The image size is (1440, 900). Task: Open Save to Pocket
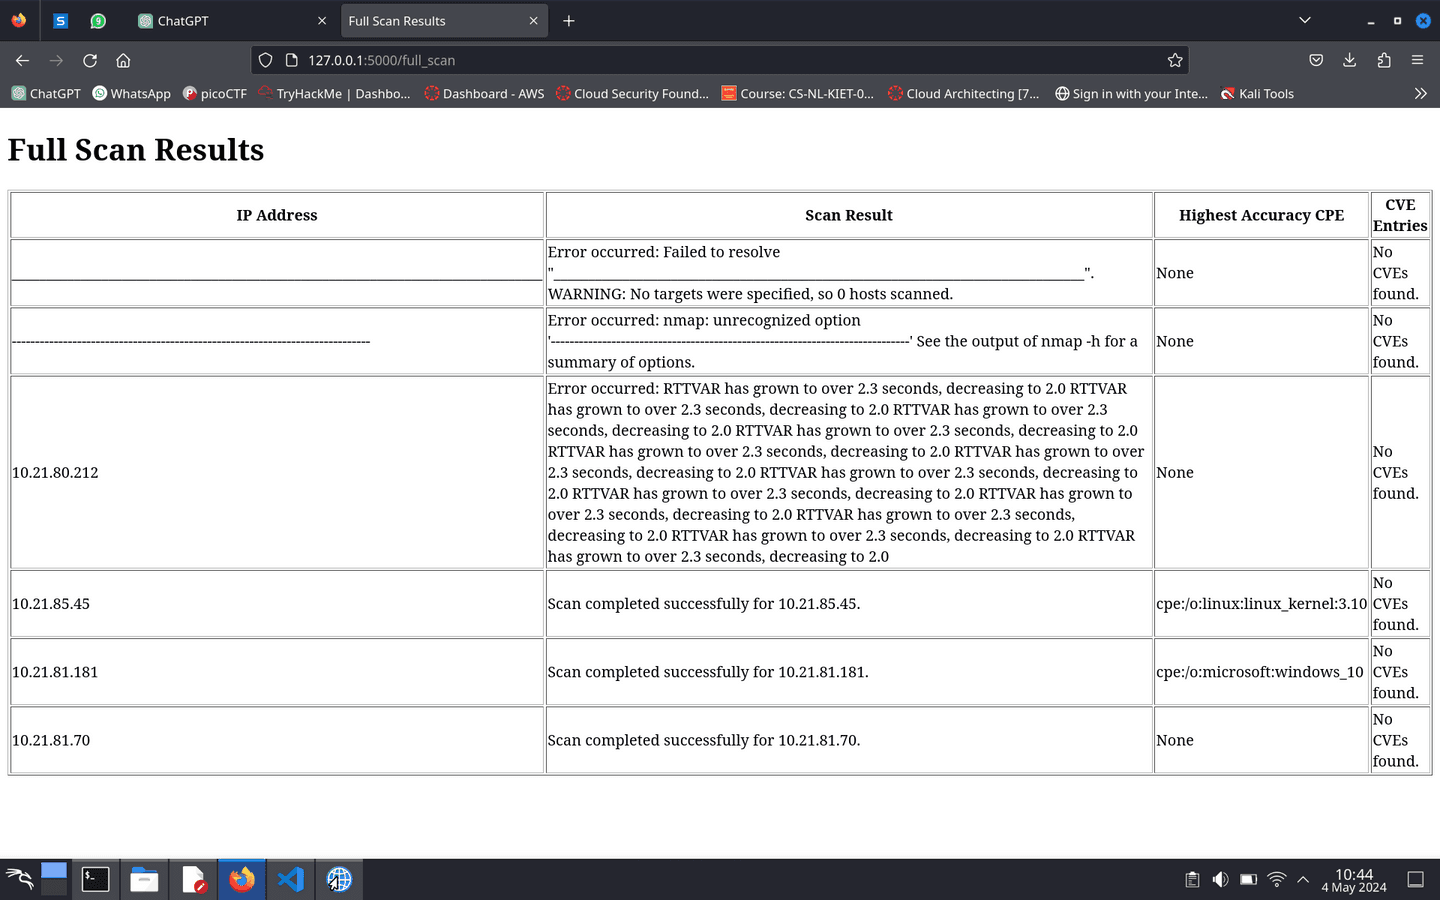tap(1316, 60)
